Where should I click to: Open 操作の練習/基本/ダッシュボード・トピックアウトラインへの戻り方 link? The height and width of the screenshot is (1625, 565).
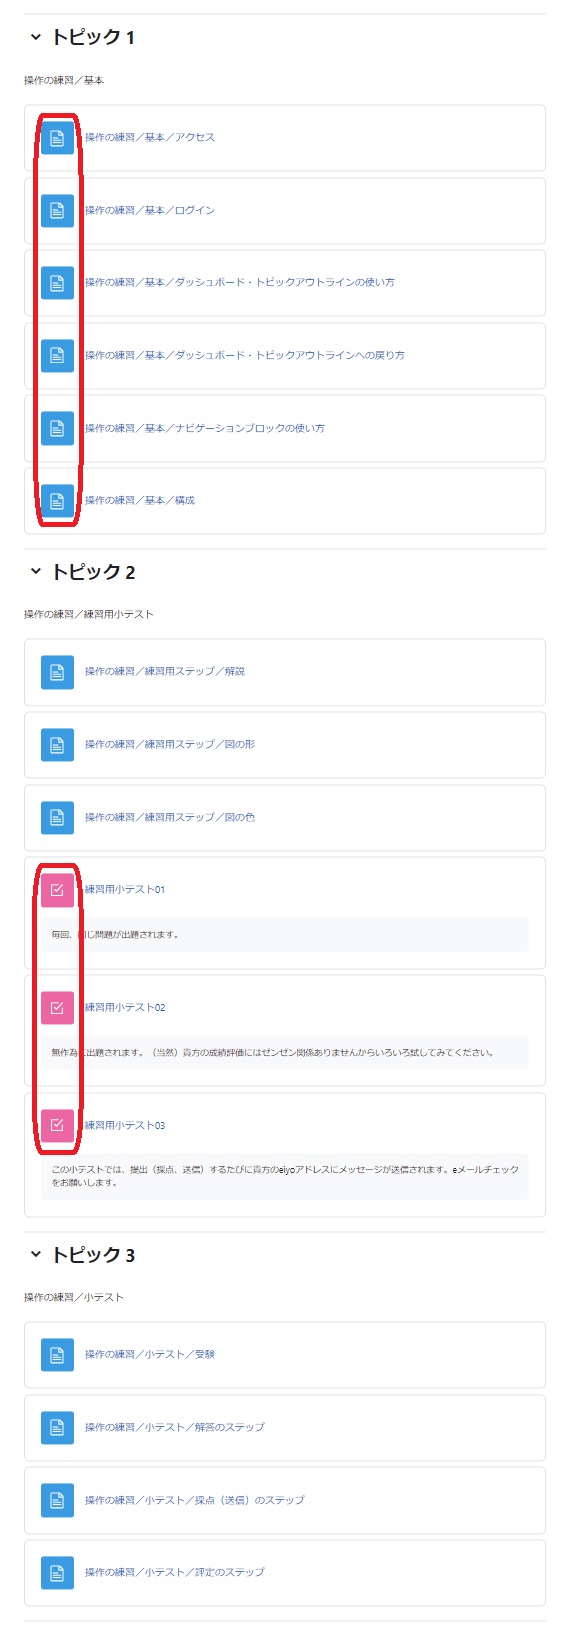coord(245,355)
